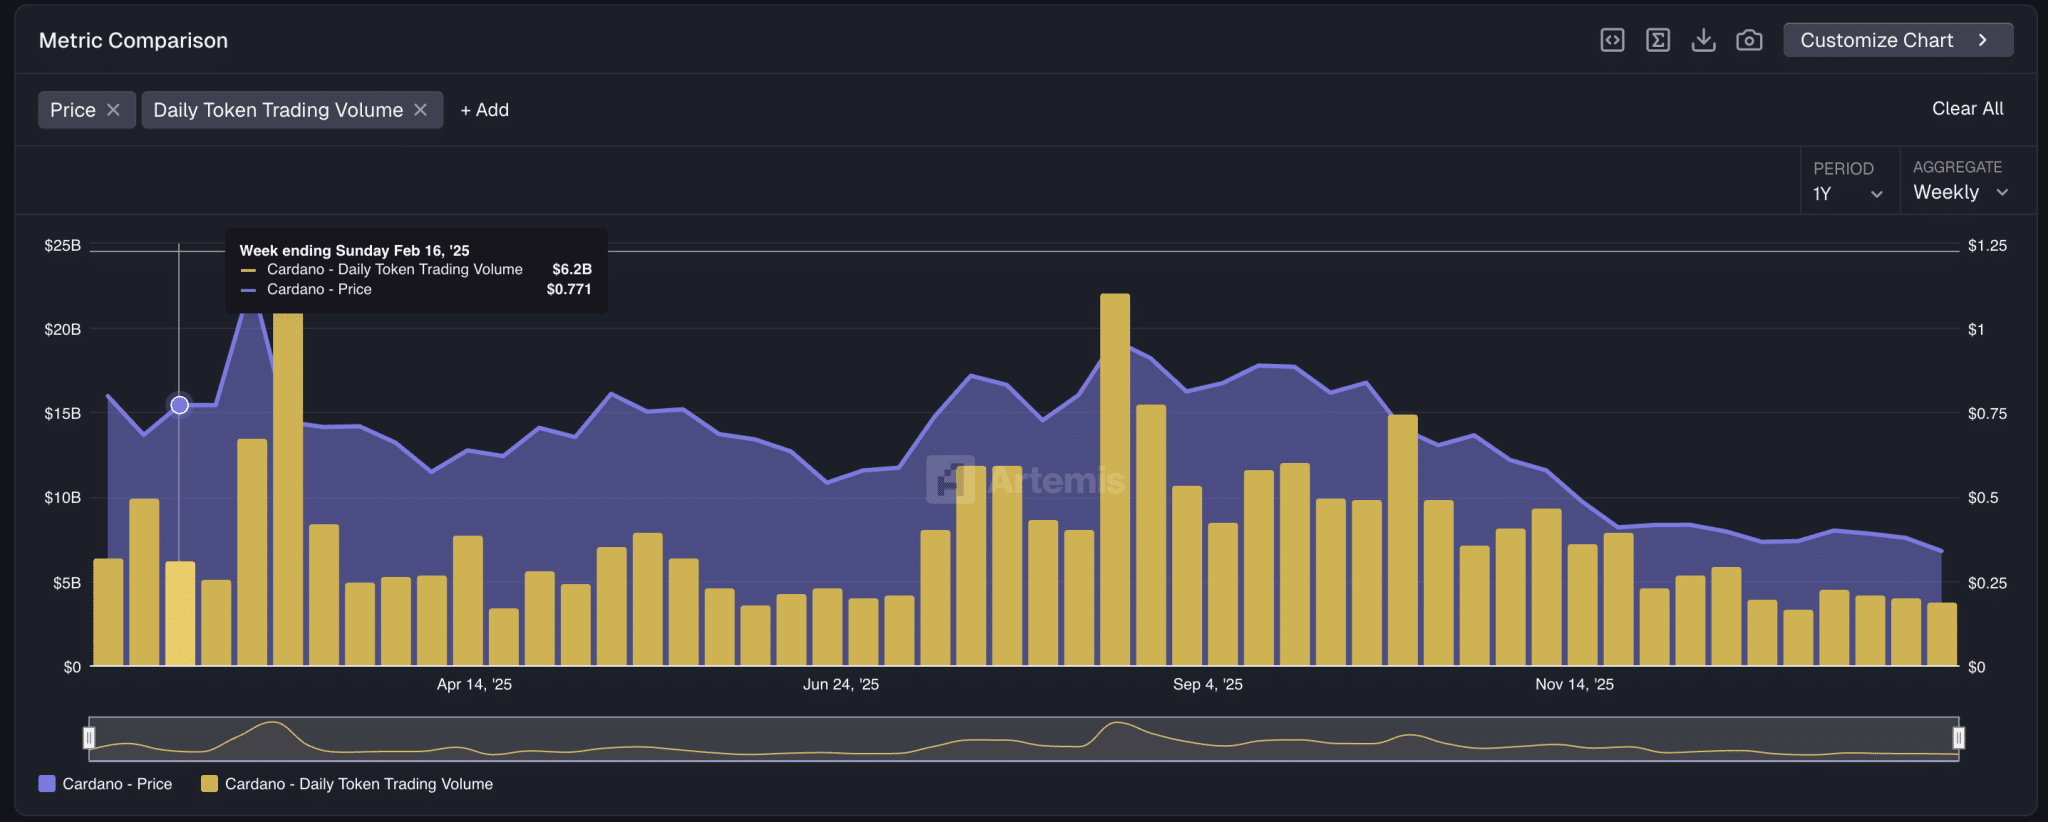The width and height of the screenshot is (2048, 822).
Task: Open the Period 1Y dropdown
Action: click(x=1847, y=194)
